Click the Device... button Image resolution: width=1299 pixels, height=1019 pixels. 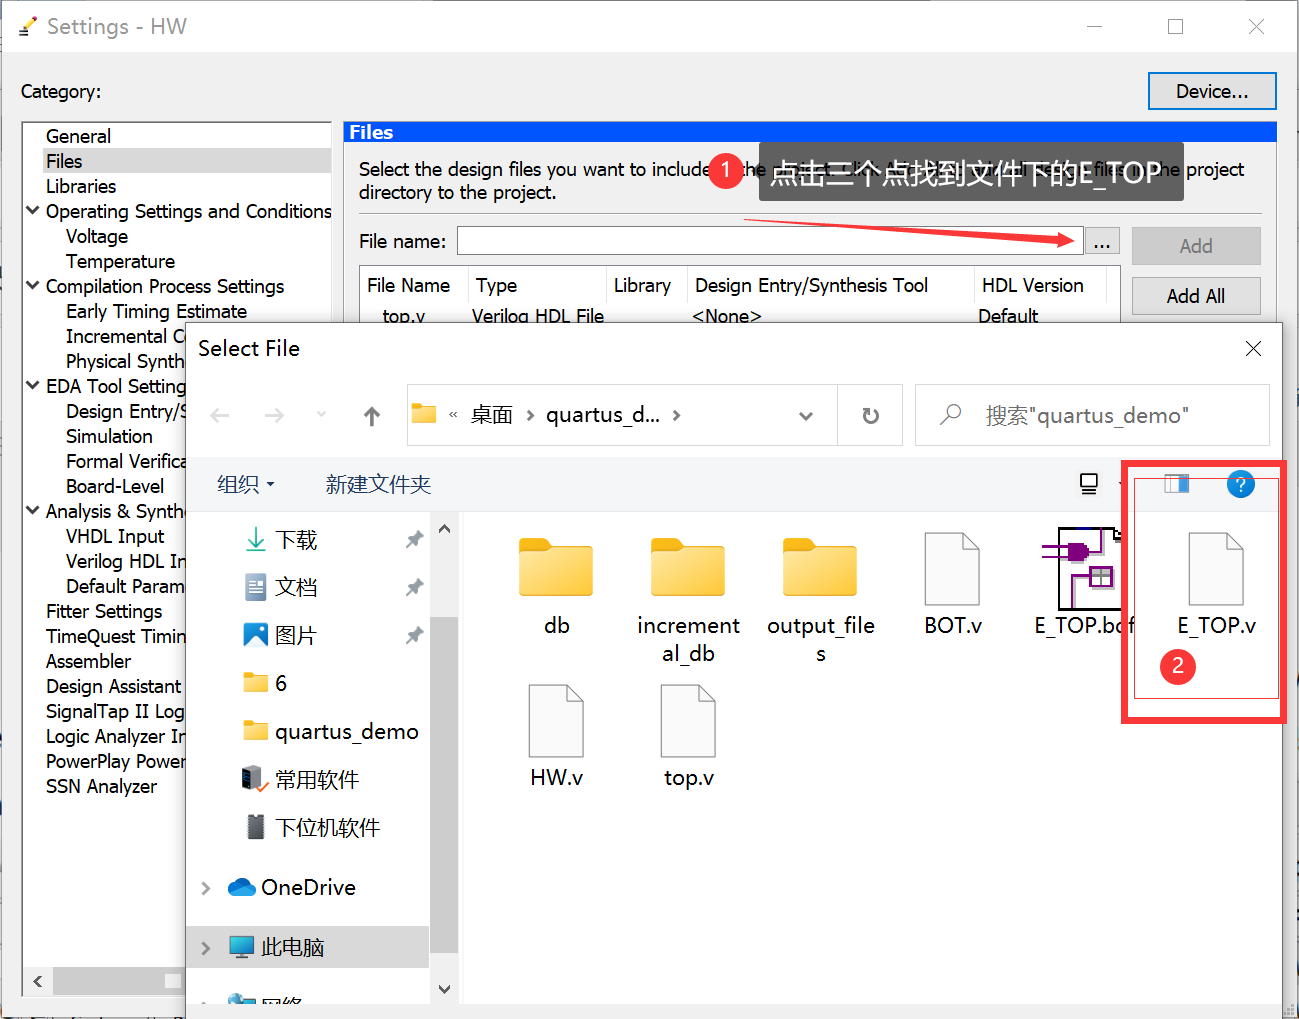click(1212, 91)
